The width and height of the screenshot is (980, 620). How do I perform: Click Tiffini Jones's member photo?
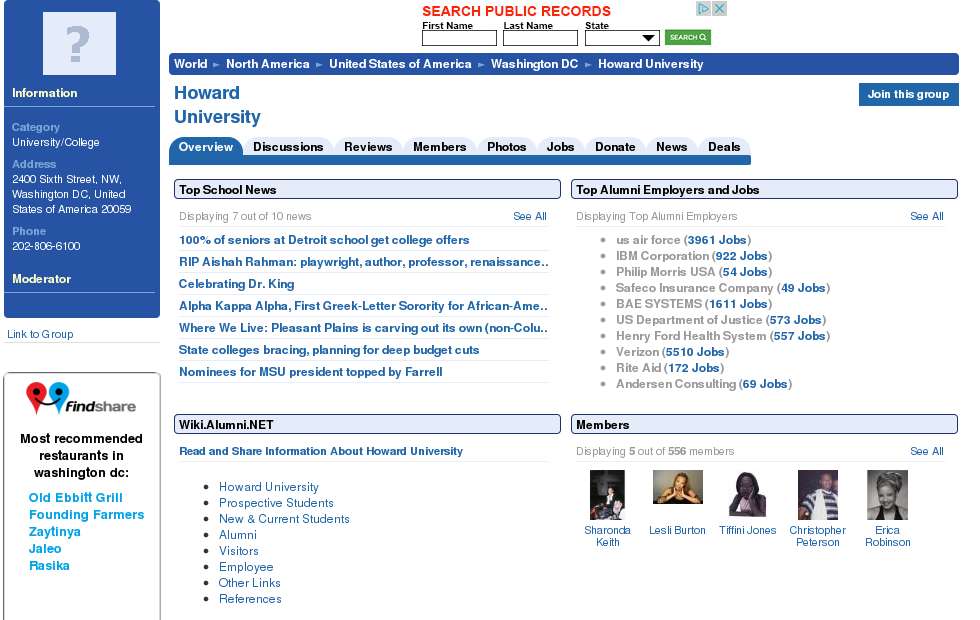pos(748,494)
